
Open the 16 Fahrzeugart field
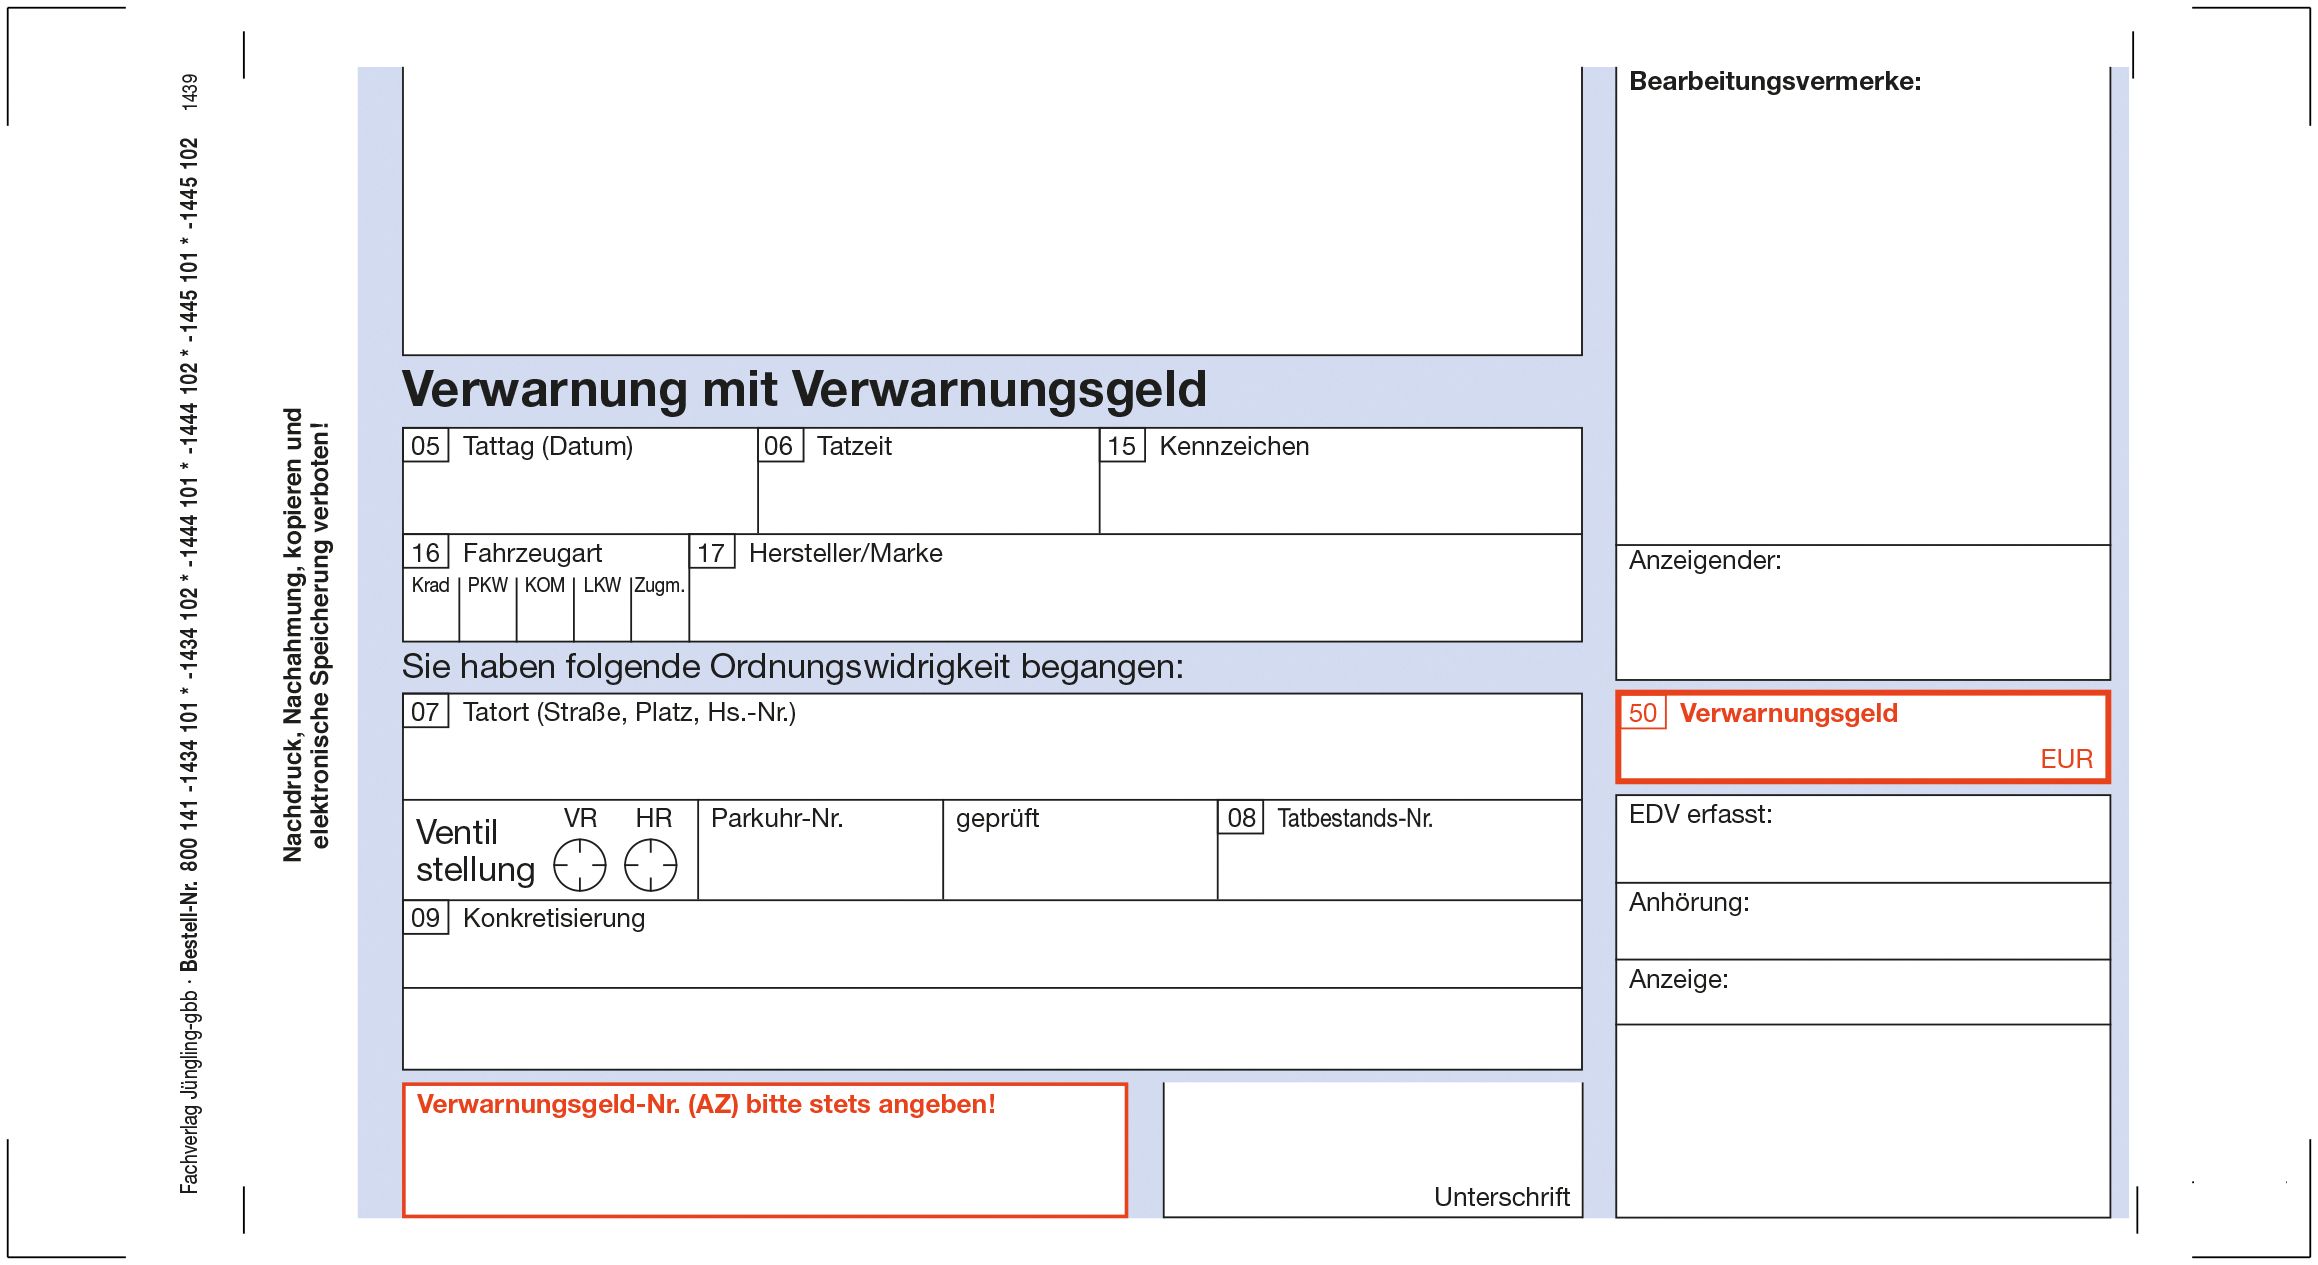pyautogui.click(x=428, y=553)
